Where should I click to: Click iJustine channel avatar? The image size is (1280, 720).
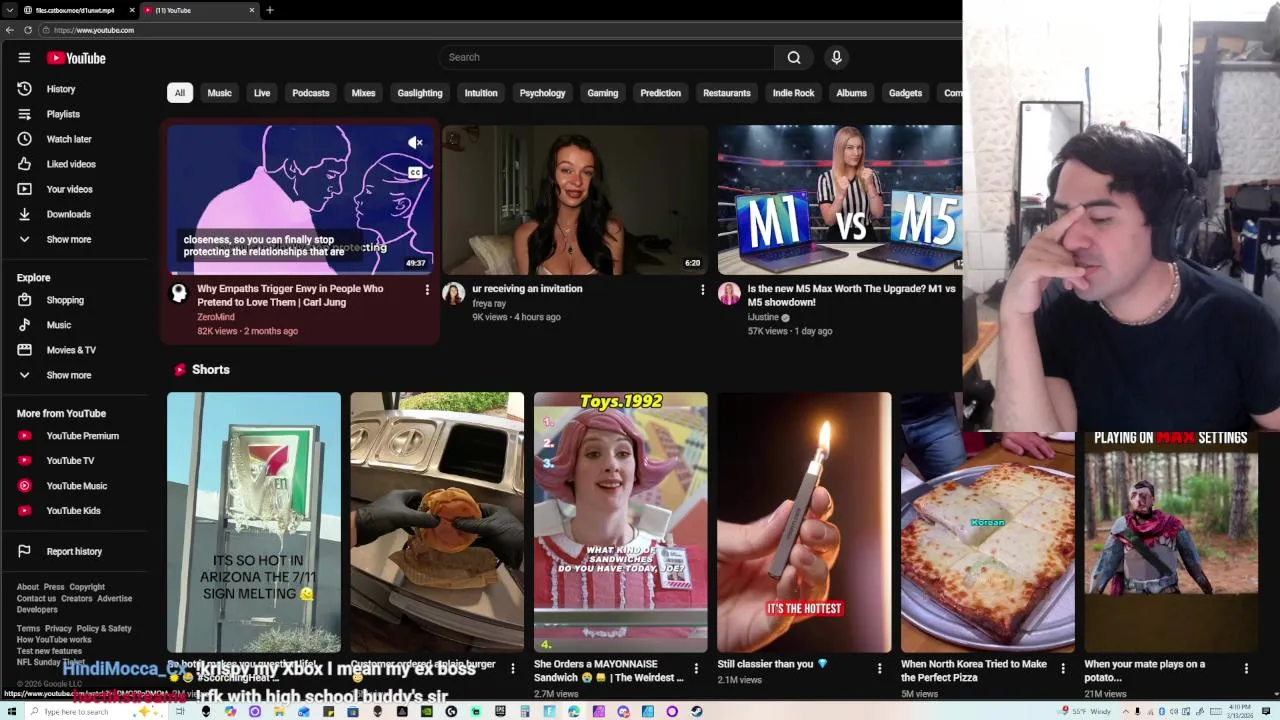click(729, 293)
